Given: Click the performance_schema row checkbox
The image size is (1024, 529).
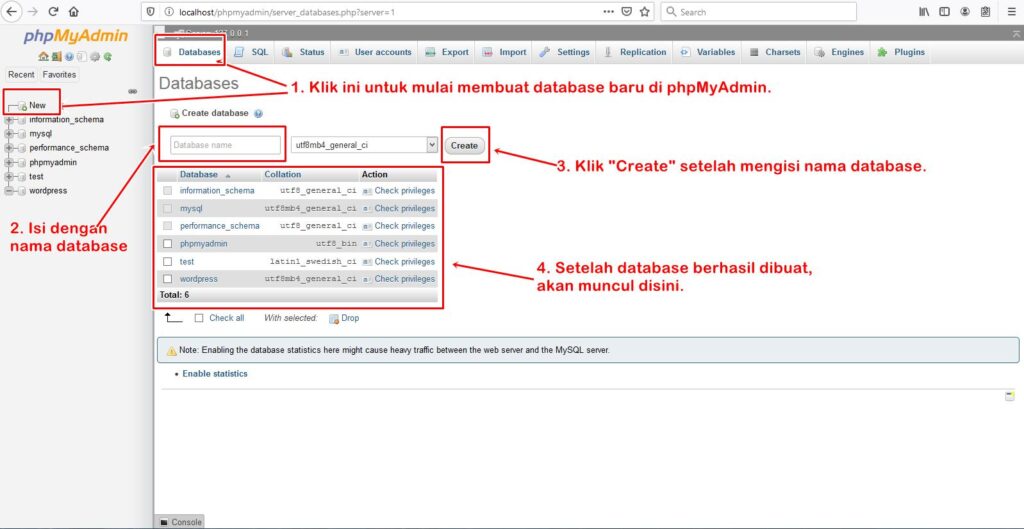Looking at the screenshot, I should click(x=167, y=226).
